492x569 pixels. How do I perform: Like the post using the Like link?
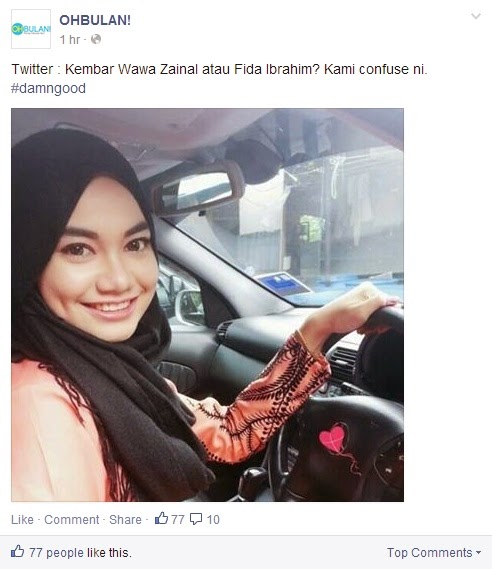coord(22,520)
